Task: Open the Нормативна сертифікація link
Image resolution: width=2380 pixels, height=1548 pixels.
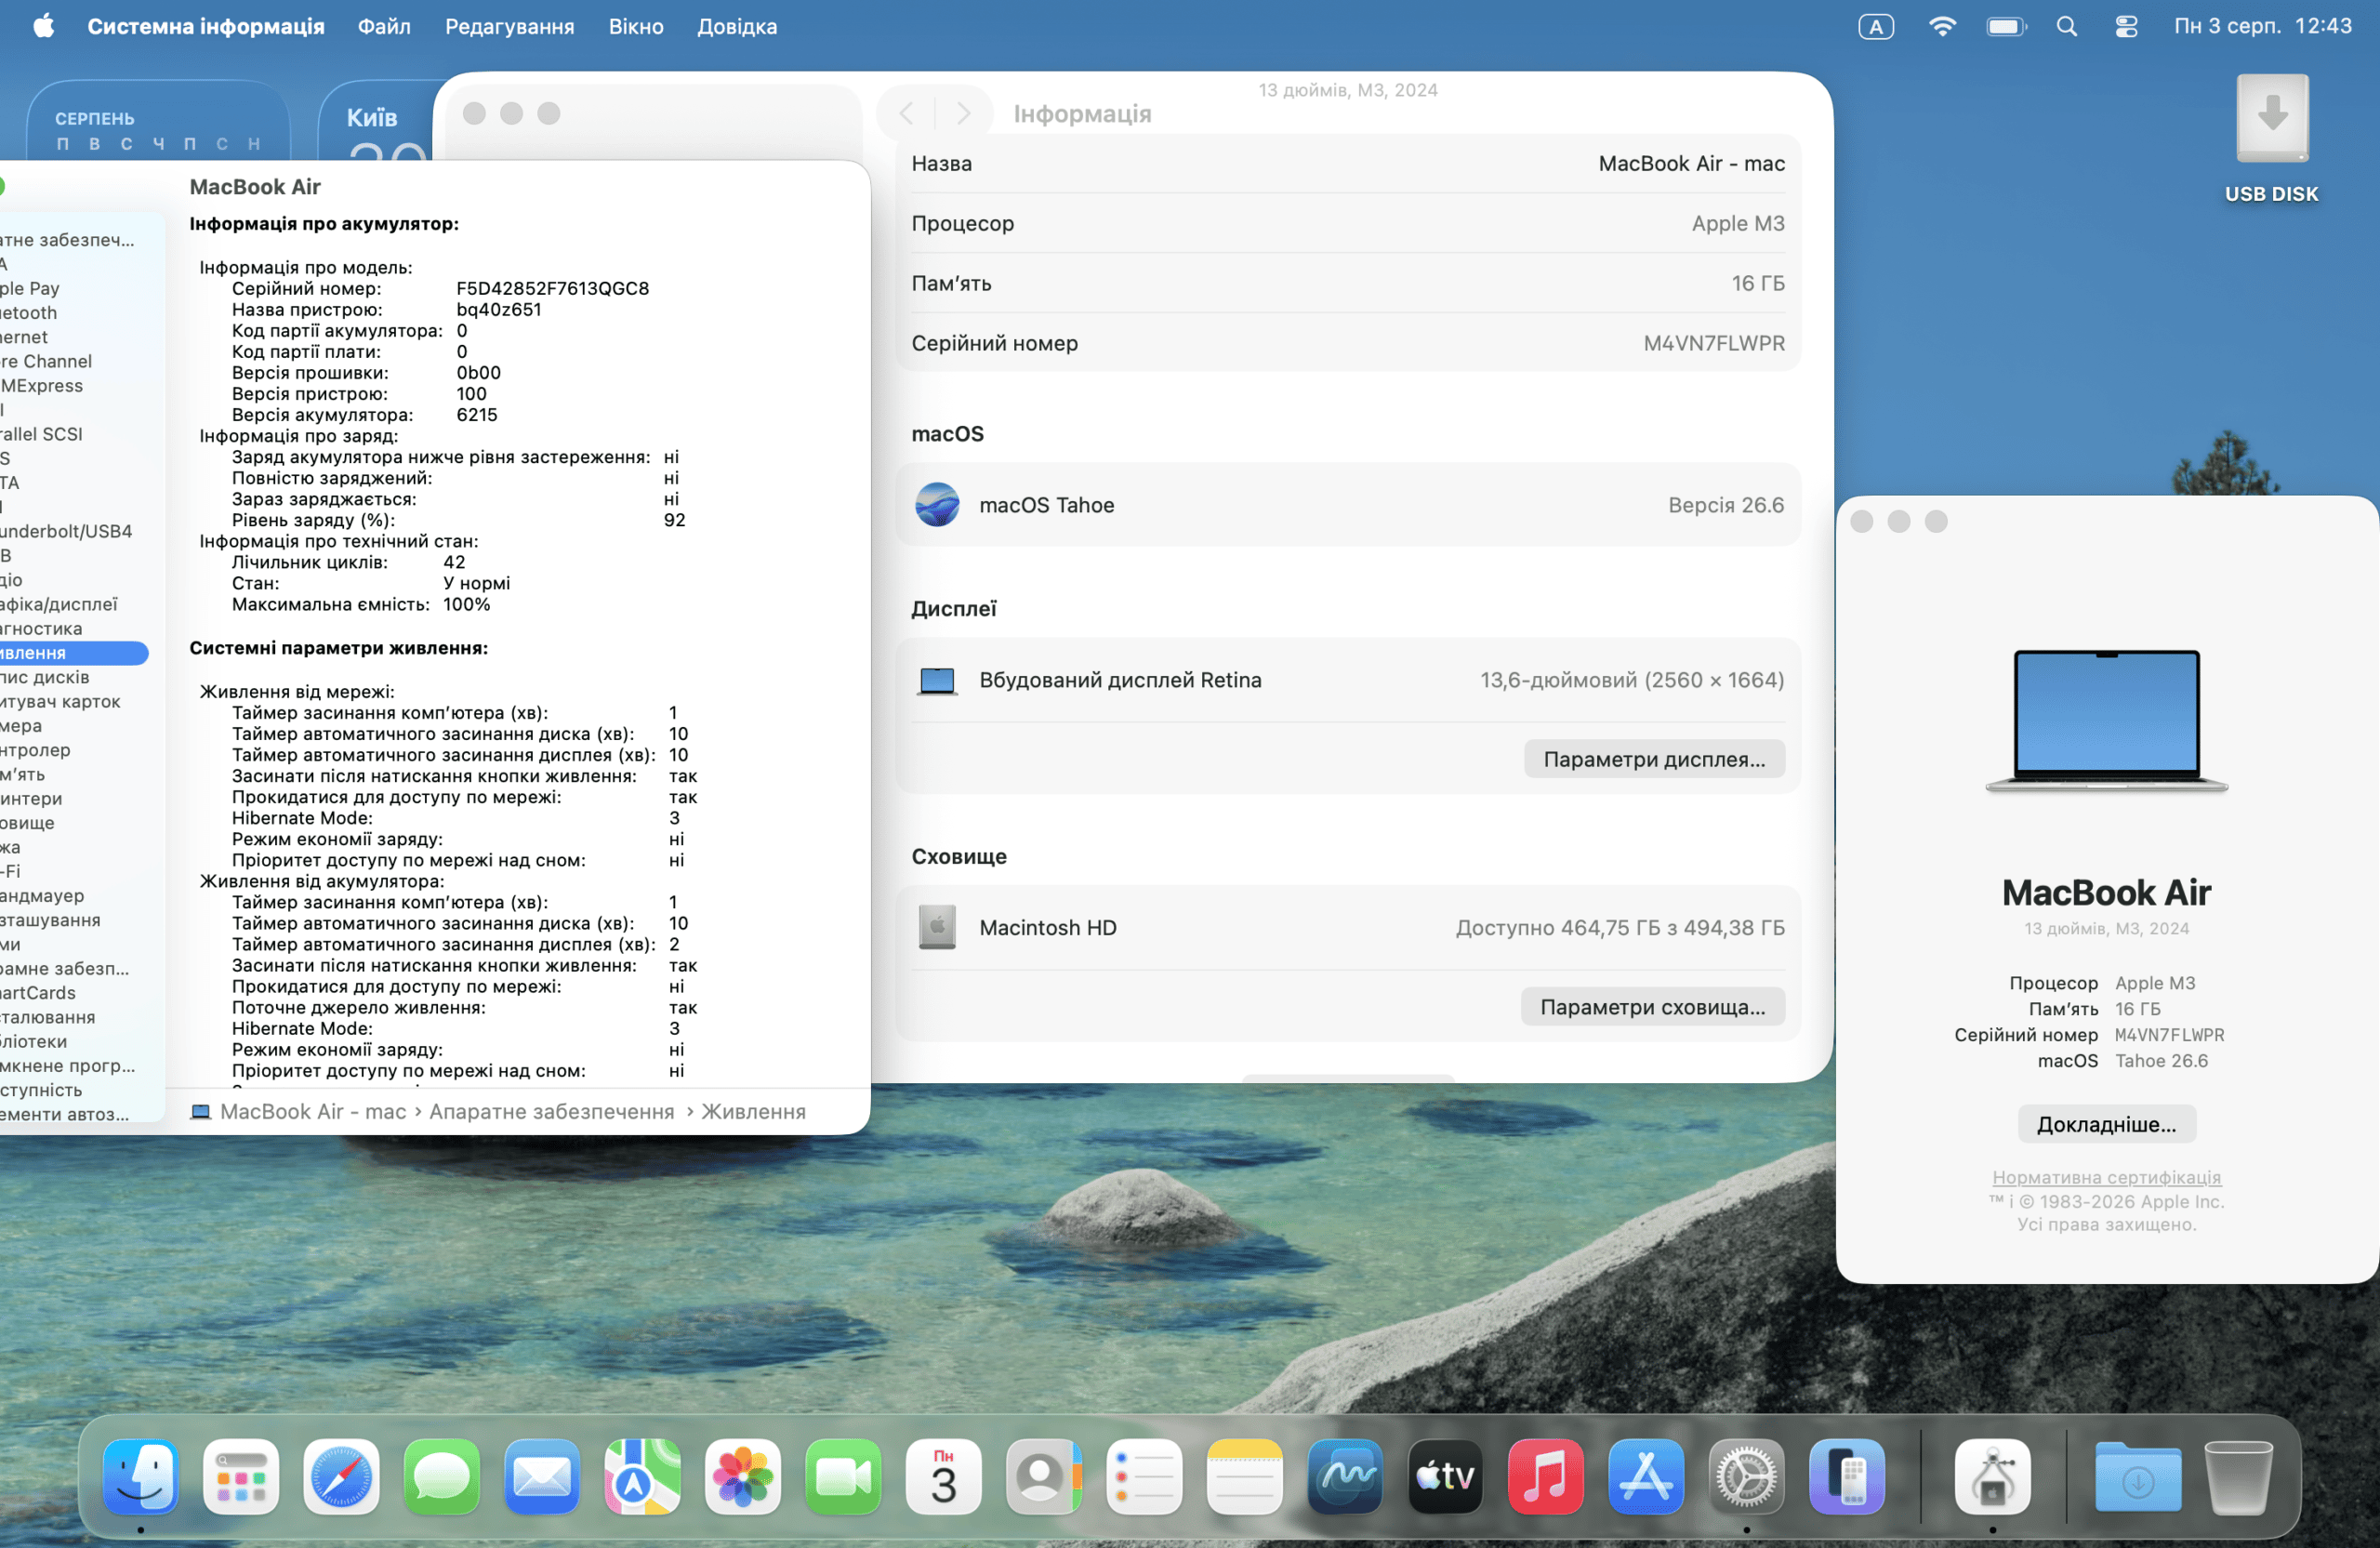Action: click(x=2107, y=1177)
